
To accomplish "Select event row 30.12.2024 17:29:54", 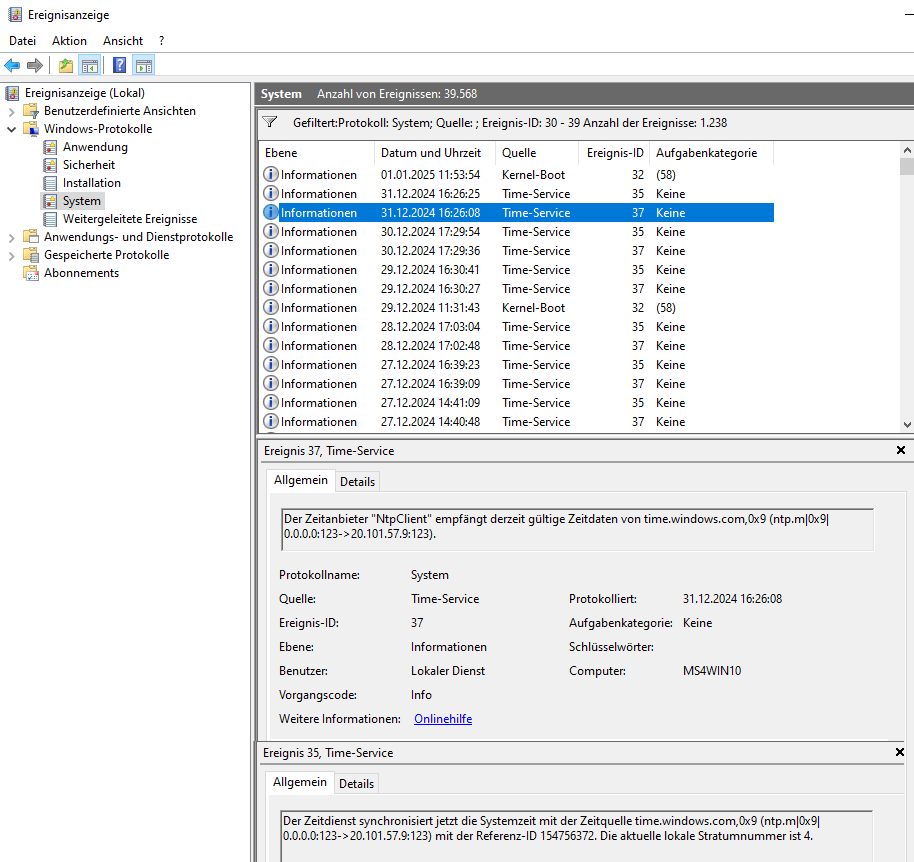I will pyautogui.click(x=518, y=231).
